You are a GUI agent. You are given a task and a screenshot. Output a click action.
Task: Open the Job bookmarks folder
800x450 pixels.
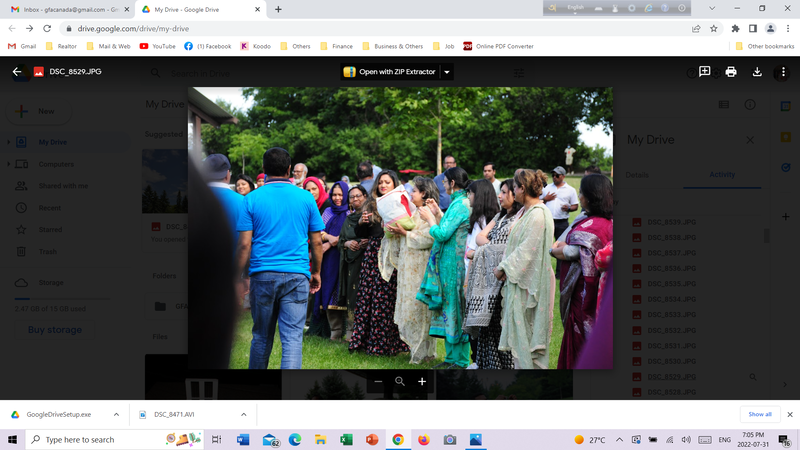click(x=443, y=46)
